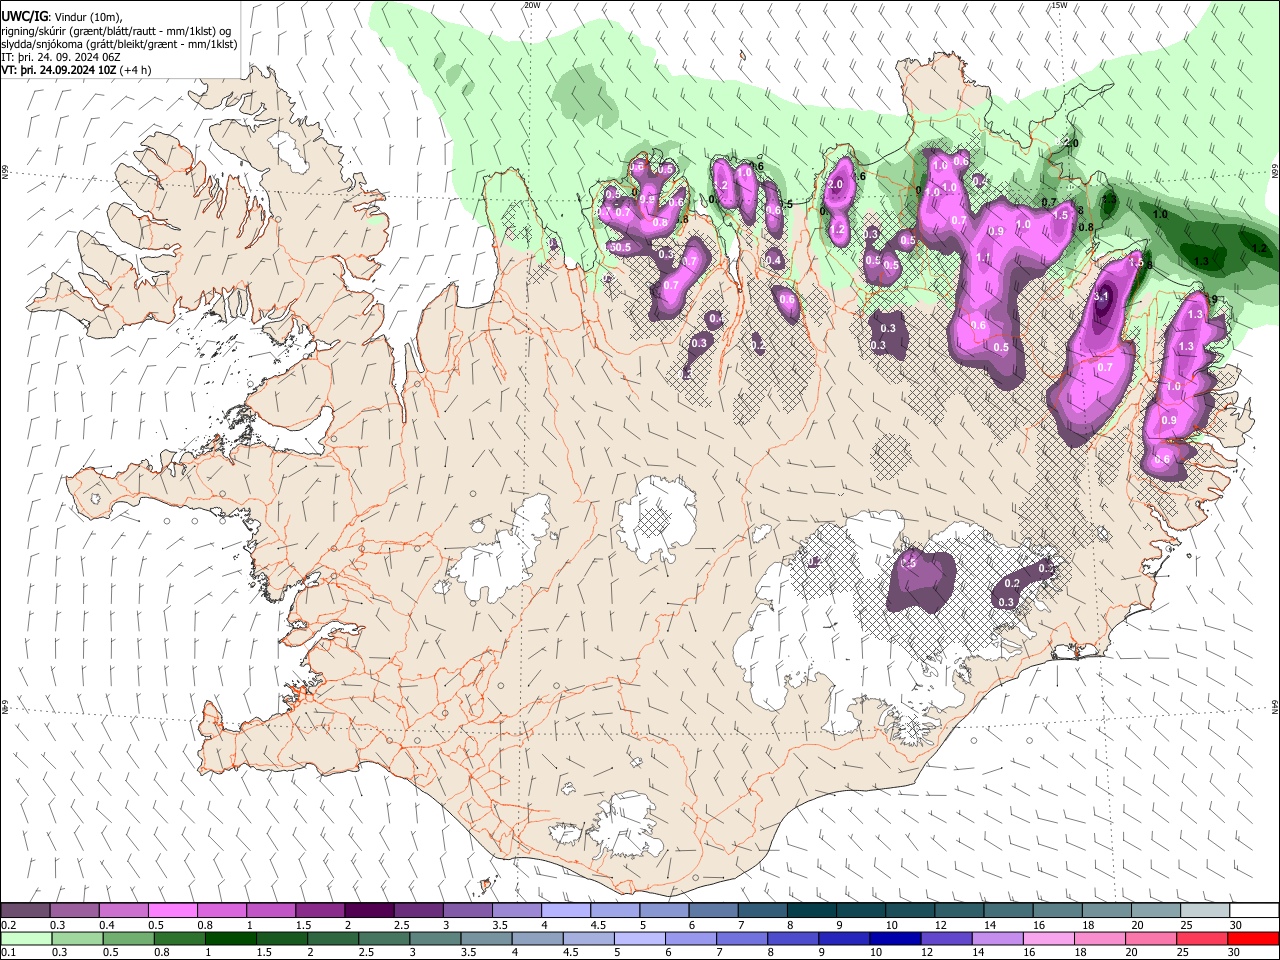Click the 0.2 value southeast of Vatnajökull
The image size is (1280, 960).
point(1012,583)
